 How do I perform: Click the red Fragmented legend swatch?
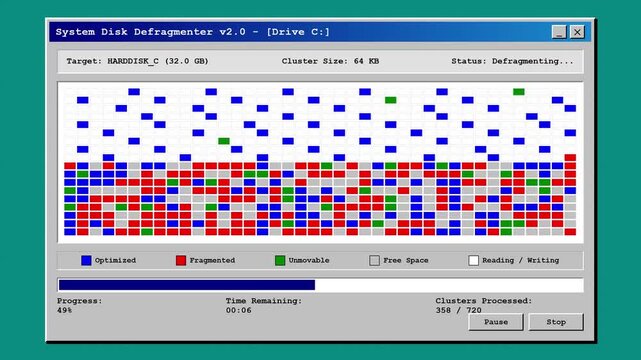[181, 260]
